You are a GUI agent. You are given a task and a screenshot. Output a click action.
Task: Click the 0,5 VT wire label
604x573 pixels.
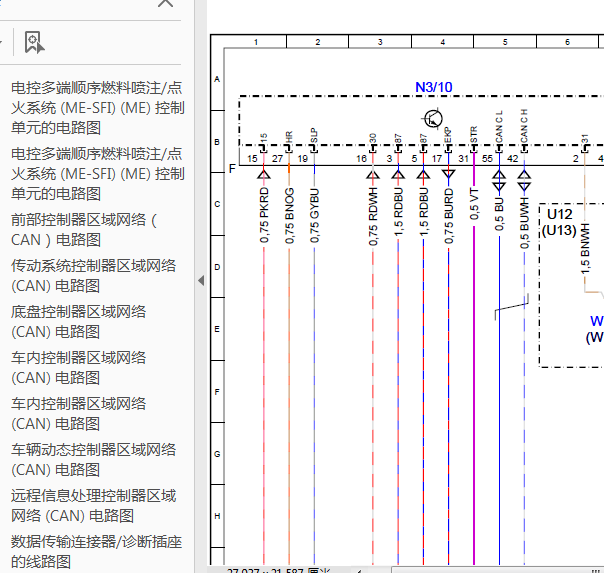point(474,204)
